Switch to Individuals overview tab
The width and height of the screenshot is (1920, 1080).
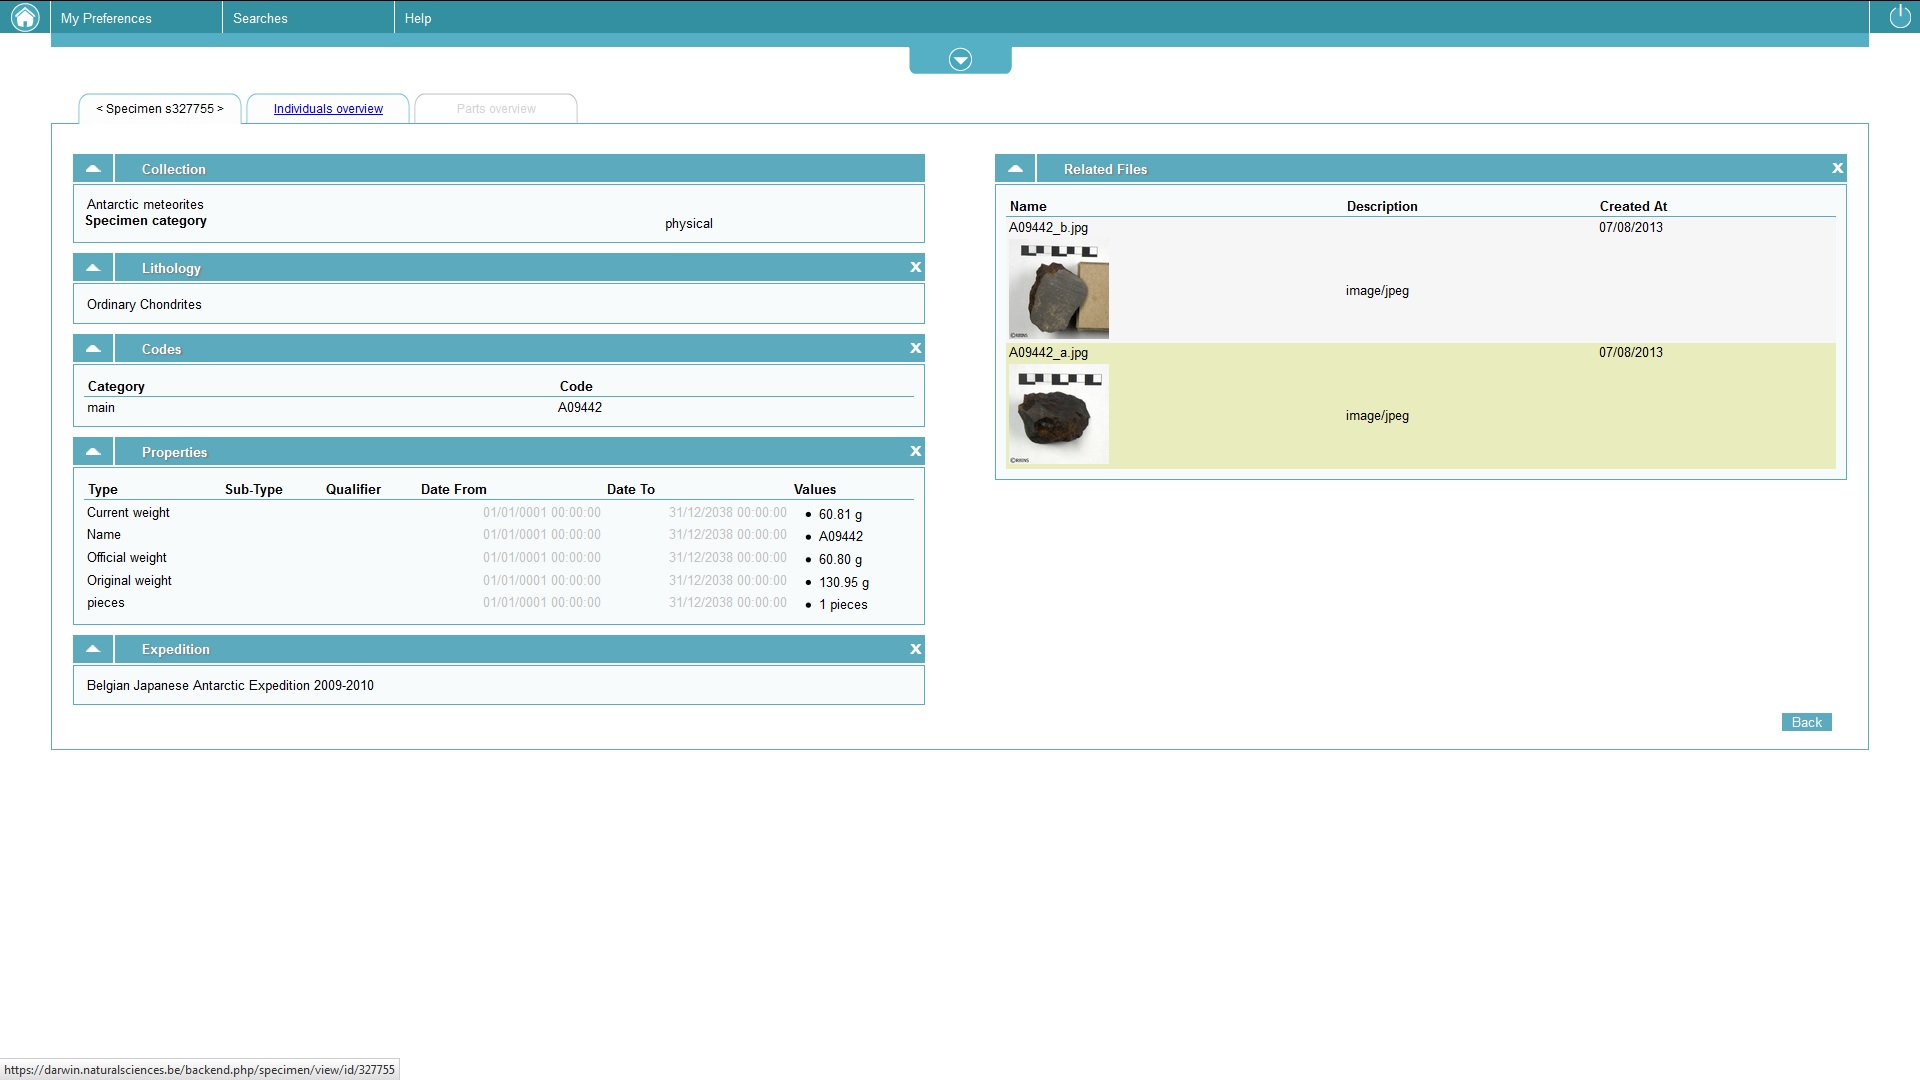[x=328, y=109]
